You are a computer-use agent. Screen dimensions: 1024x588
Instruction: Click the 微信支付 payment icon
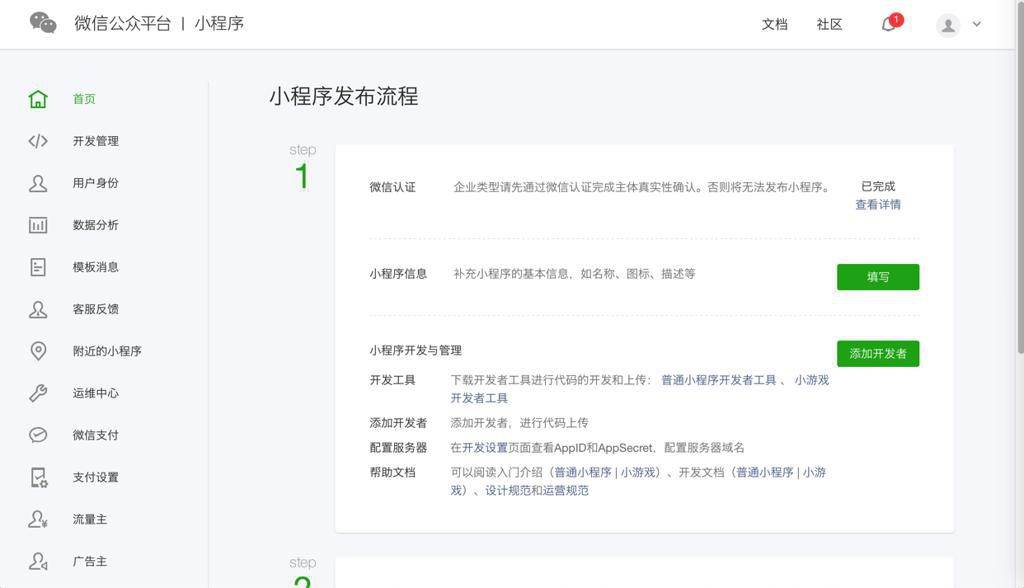pyautogui.click(x=38, y=435)
